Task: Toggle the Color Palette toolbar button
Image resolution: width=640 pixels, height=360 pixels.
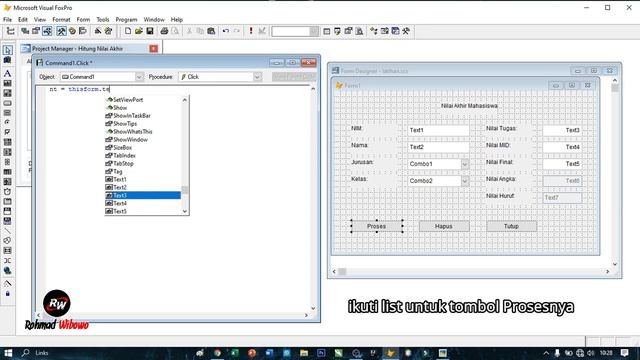Action: tap(72, 31)
